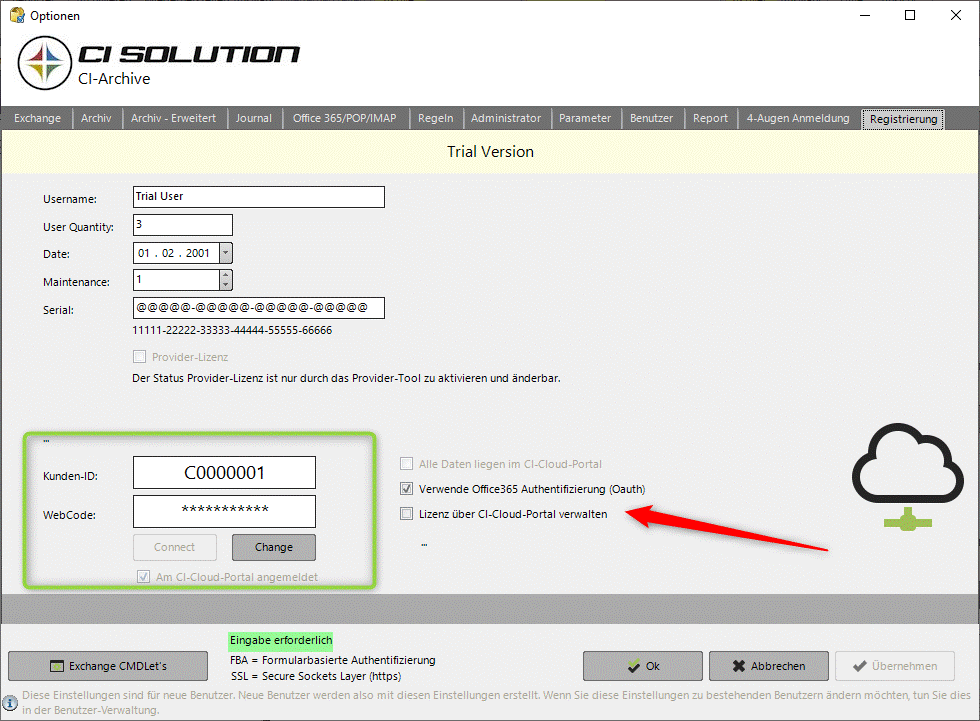Go to the Benutzer tab
Viewport: 980px width, 721px height.
pyautogui.click(x=651, y=118)
